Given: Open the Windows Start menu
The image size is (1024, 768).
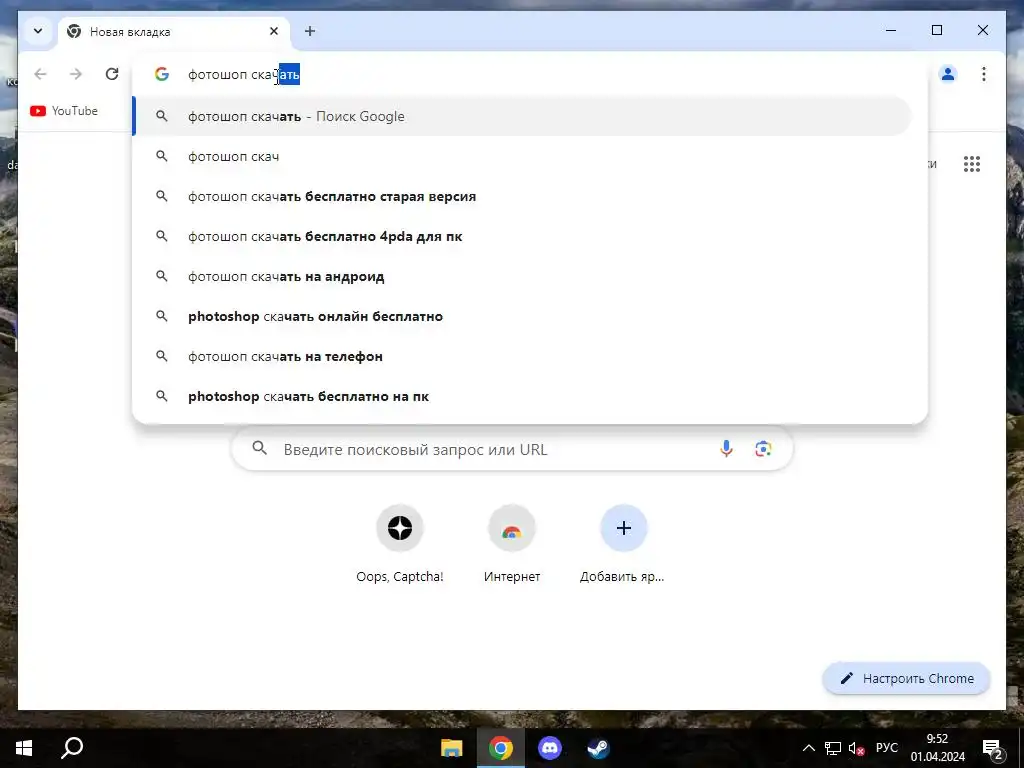Looking at the screenshot, I should (x=24, y=748).
